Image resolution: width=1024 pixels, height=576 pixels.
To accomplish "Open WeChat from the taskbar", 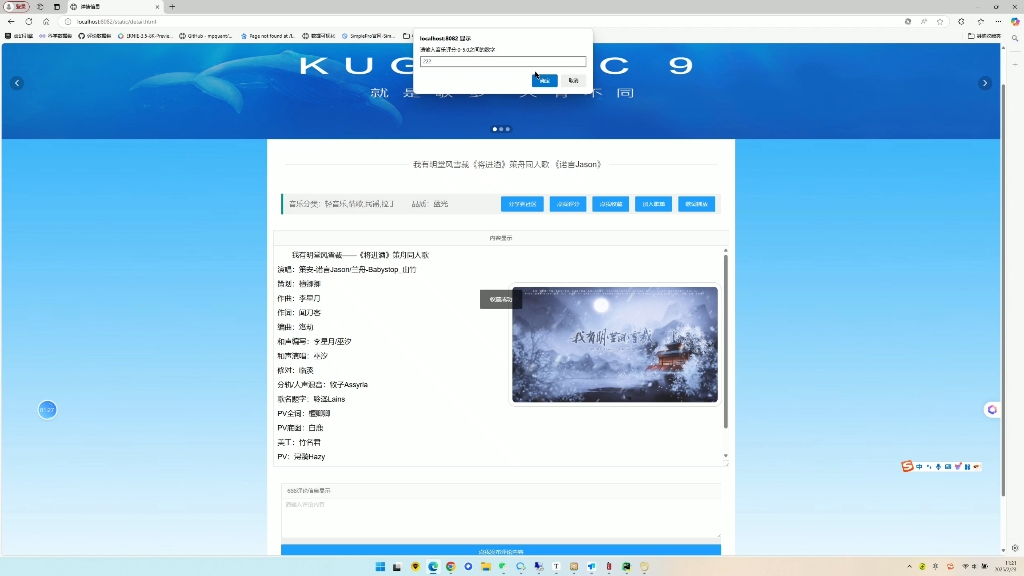I will (503, 567).
